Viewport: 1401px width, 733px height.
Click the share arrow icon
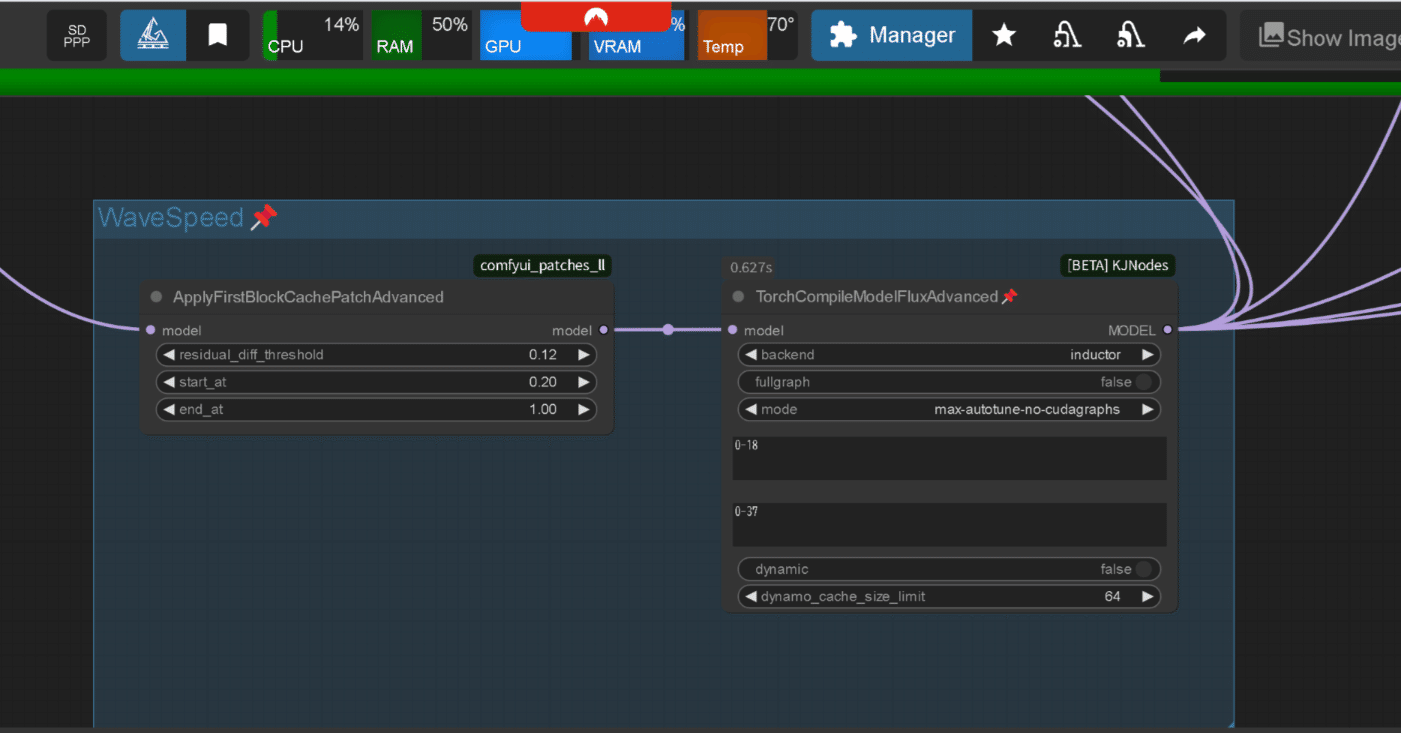click(1194, 36)
